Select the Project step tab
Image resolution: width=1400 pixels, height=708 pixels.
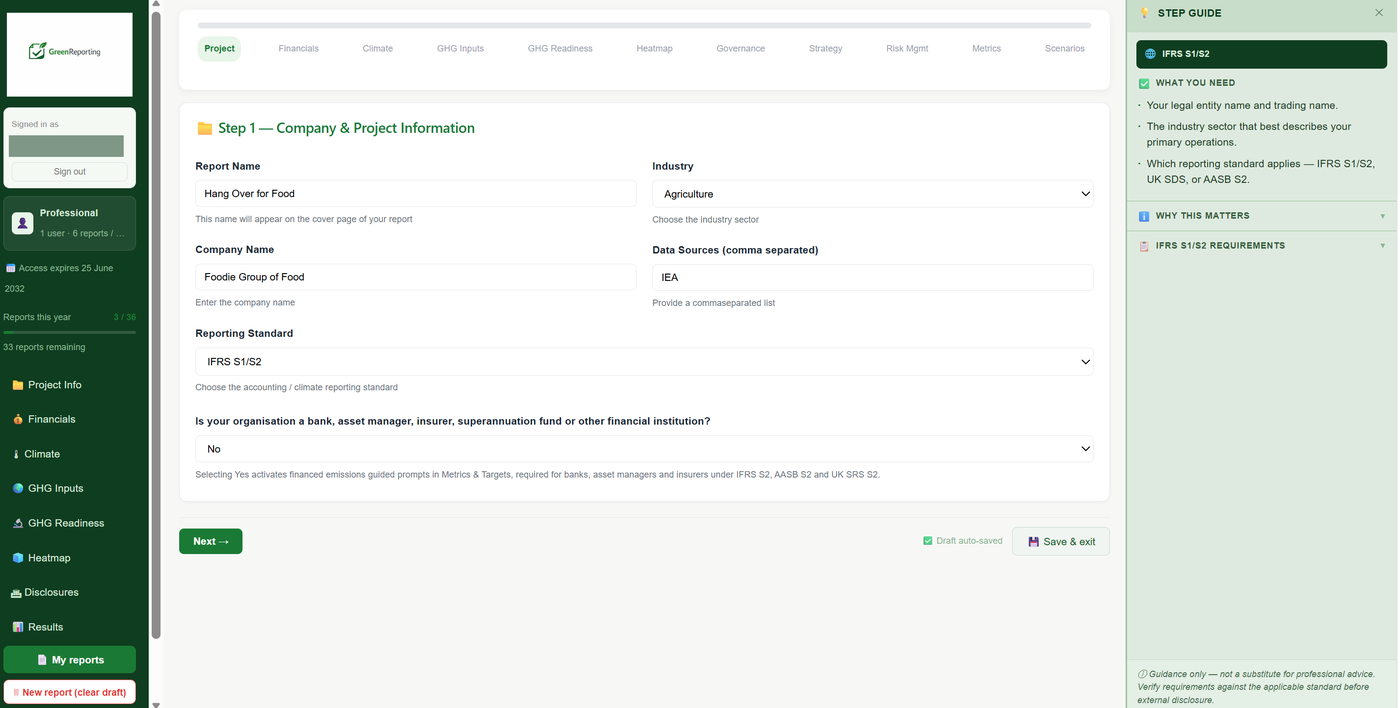219,48
